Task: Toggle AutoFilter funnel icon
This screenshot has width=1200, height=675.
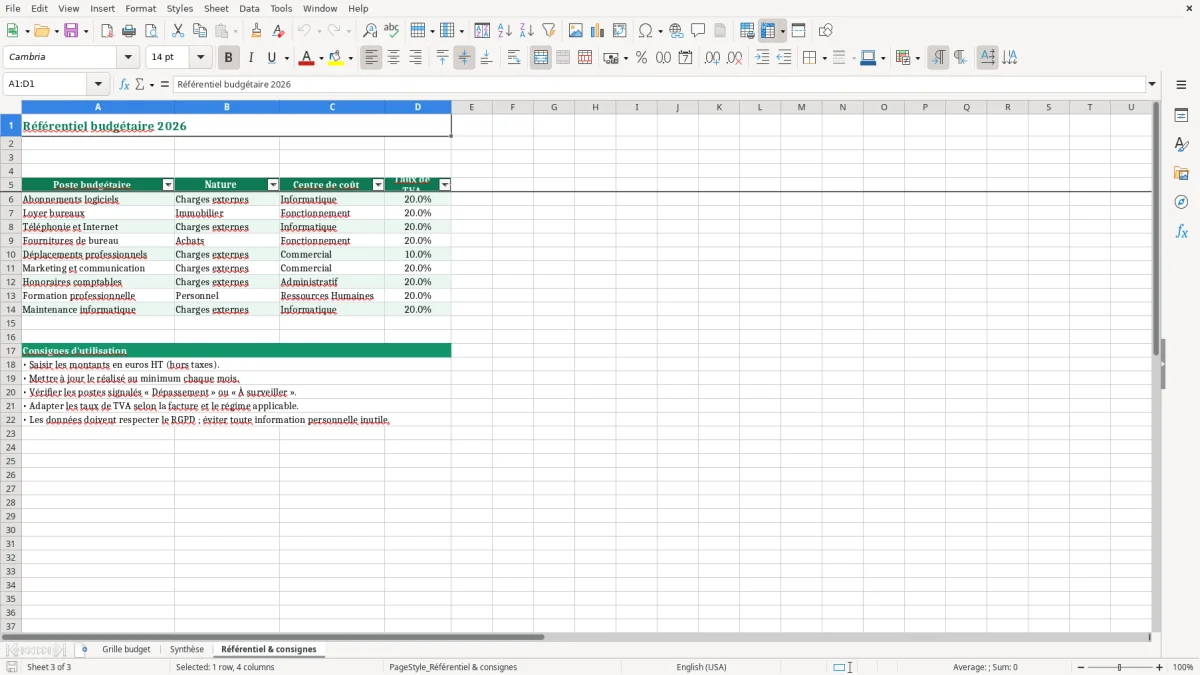Action: [549, 31]
